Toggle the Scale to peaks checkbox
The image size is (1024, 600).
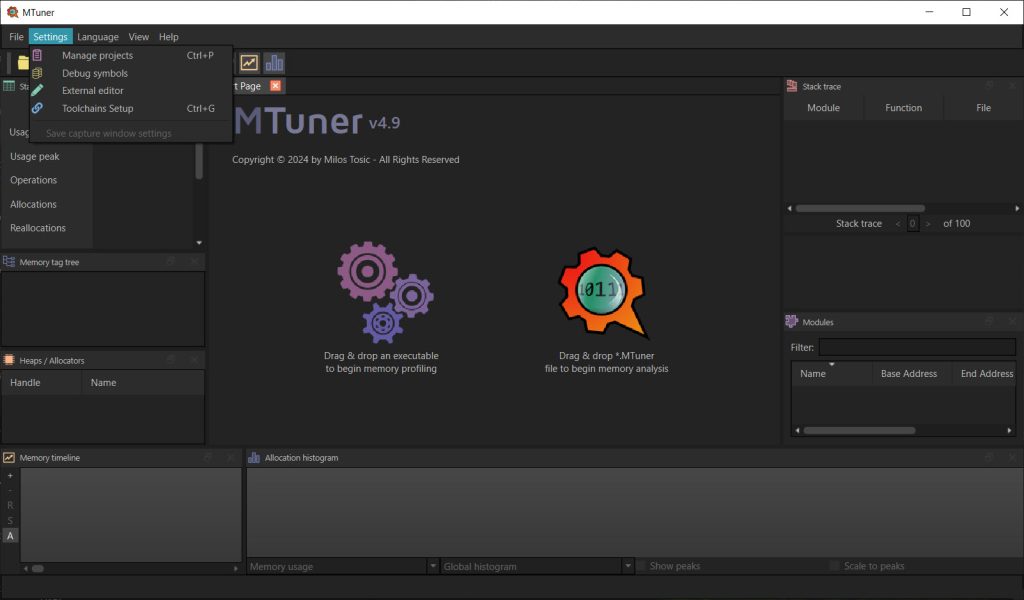click(x=835, y=566)
